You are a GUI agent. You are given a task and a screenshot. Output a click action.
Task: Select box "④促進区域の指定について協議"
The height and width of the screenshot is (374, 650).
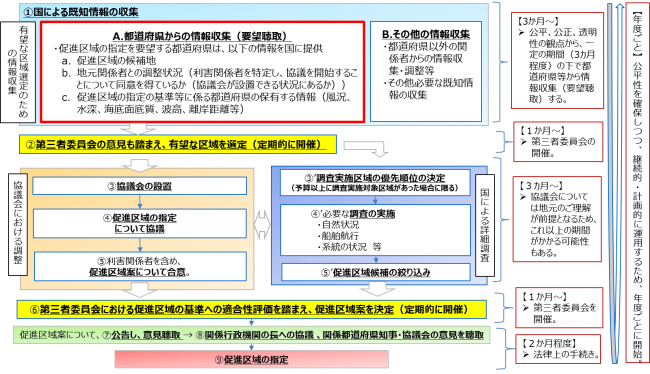coord(140,223)
